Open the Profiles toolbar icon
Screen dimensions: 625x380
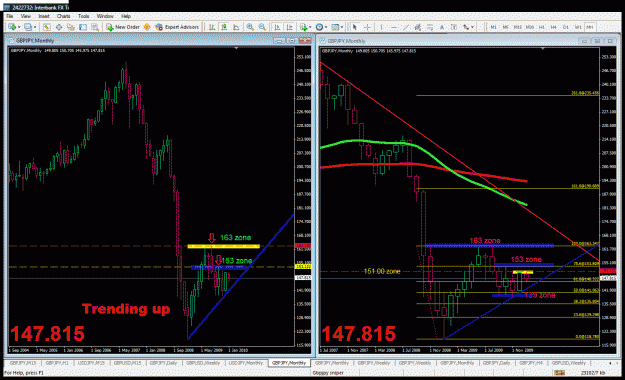point(28,27)
